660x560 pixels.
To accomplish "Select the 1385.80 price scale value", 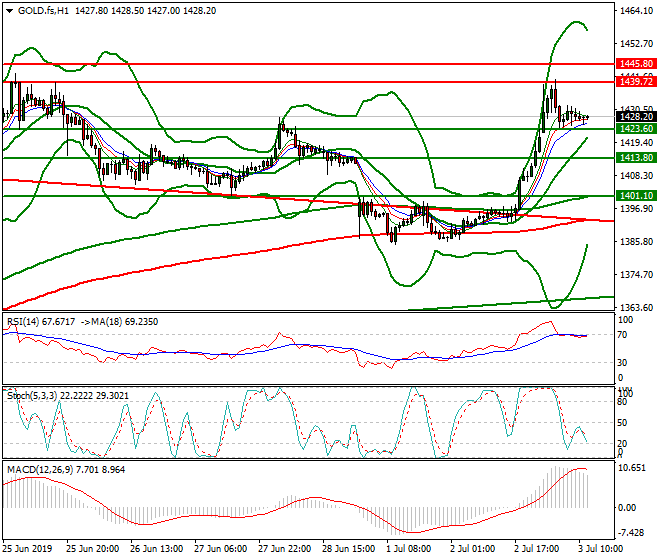I will pyautogui.click(x=636, y=242).
